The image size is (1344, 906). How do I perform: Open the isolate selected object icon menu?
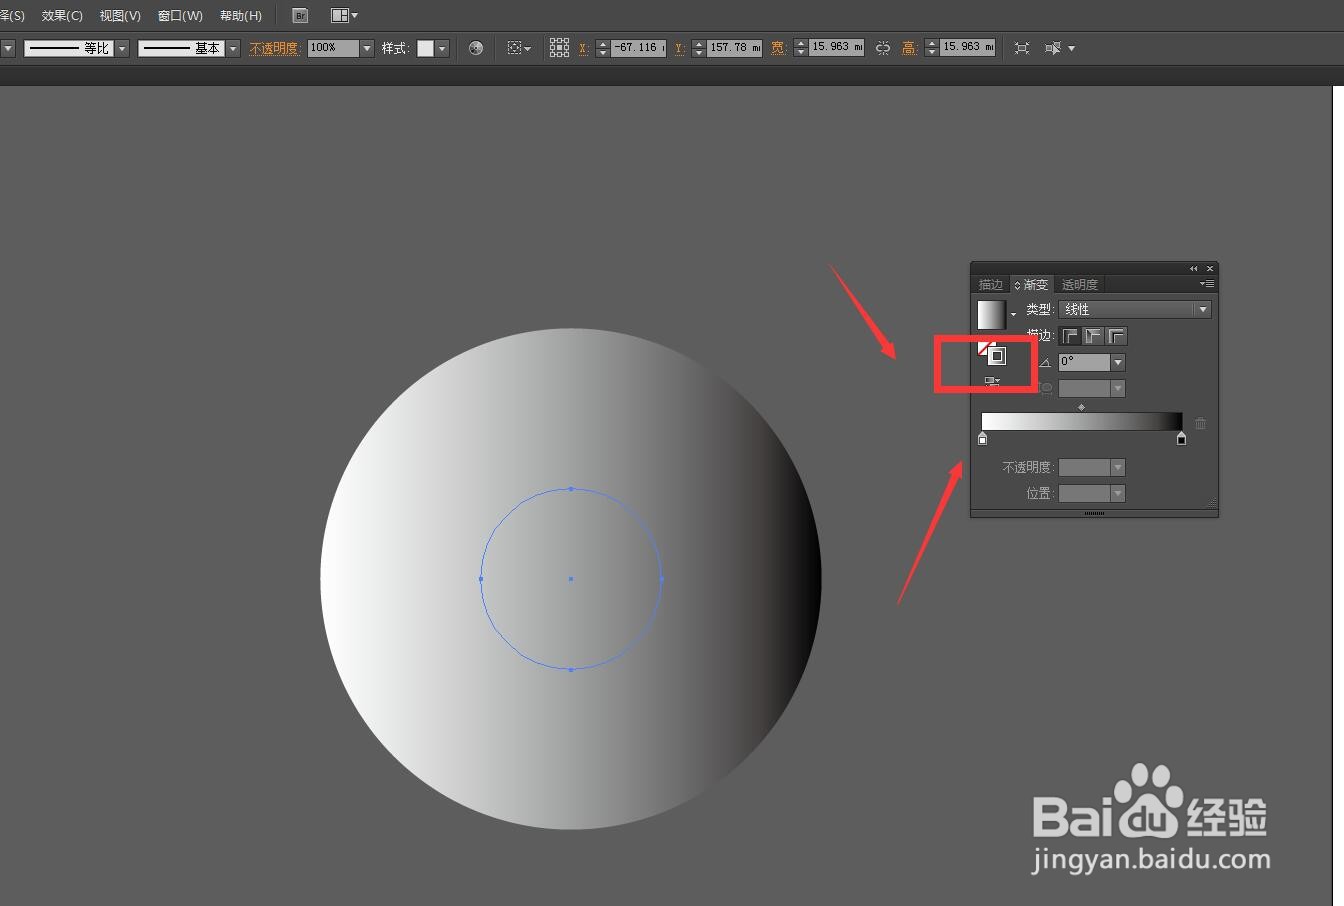1059,48
